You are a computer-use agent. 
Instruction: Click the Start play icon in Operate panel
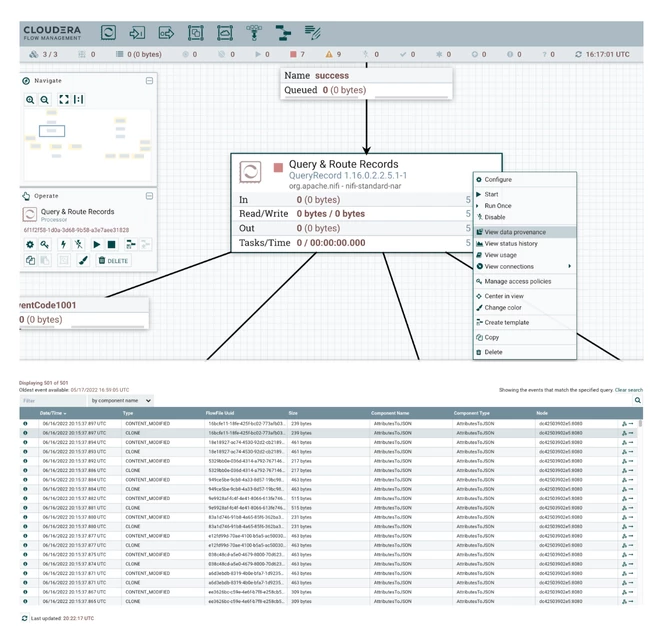coord(96,244)
